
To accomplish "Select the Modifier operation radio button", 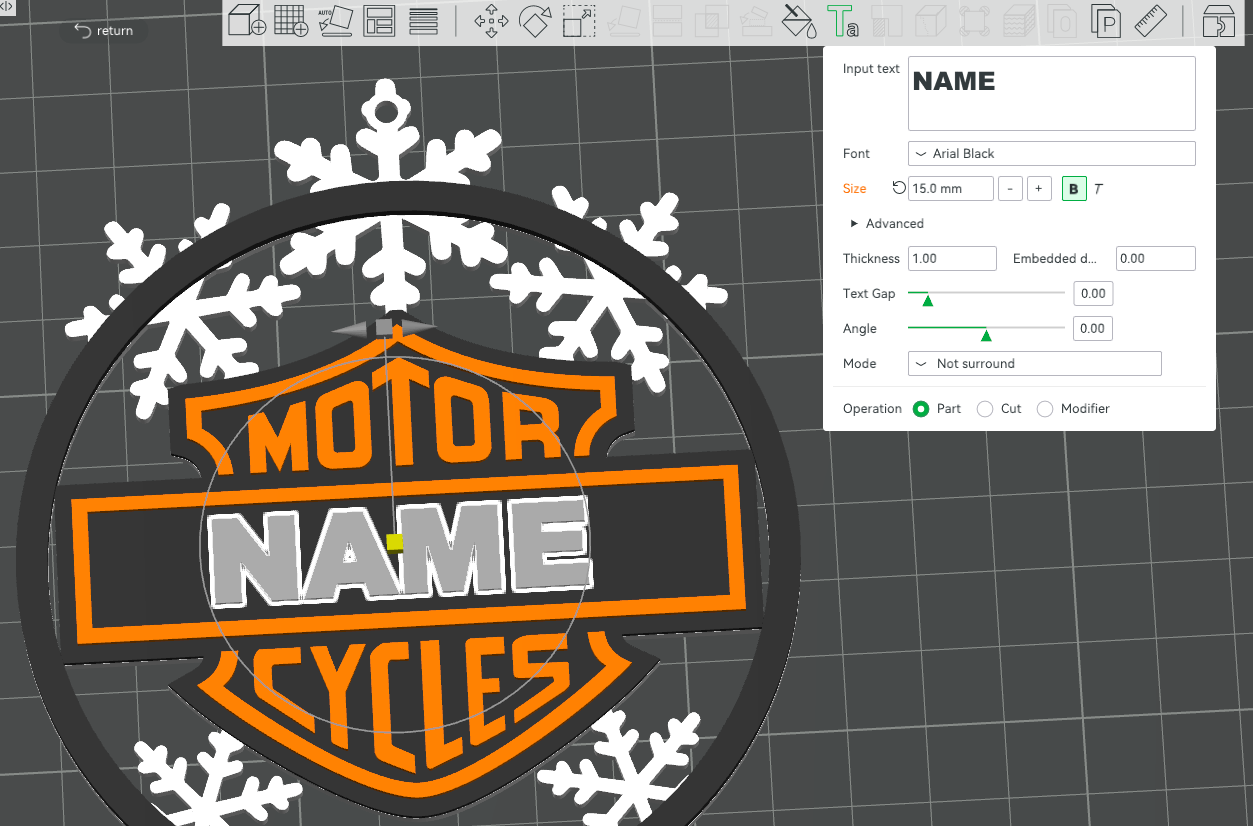I will (1045, 408).
